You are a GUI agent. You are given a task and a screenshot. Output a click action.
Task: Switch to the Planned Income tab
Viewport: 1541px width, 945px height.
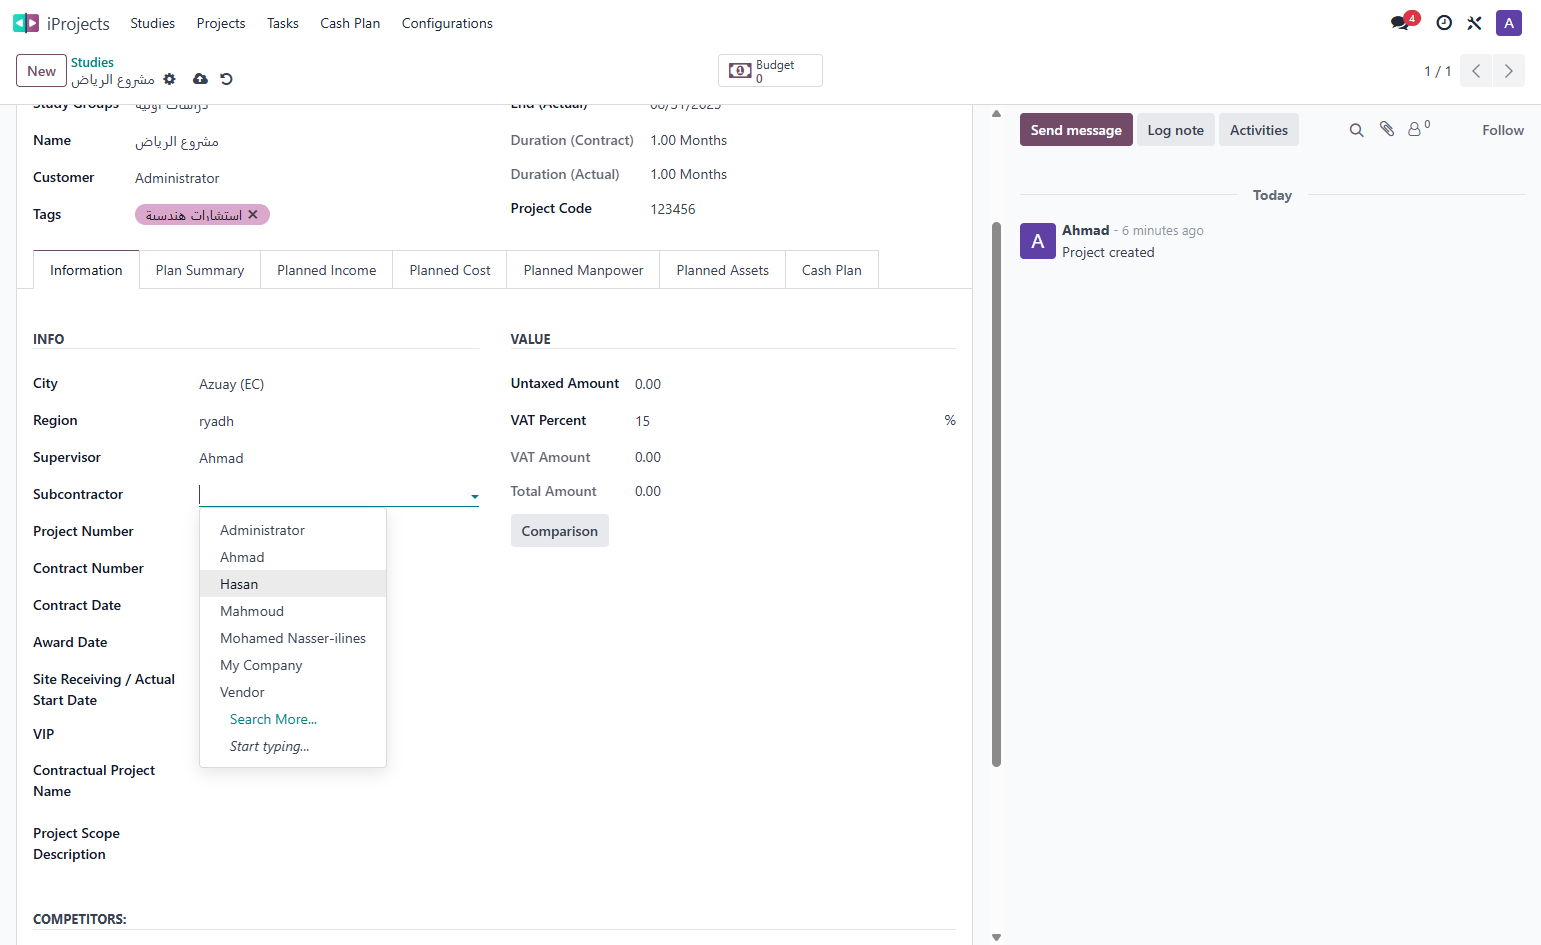coord(327,270)
